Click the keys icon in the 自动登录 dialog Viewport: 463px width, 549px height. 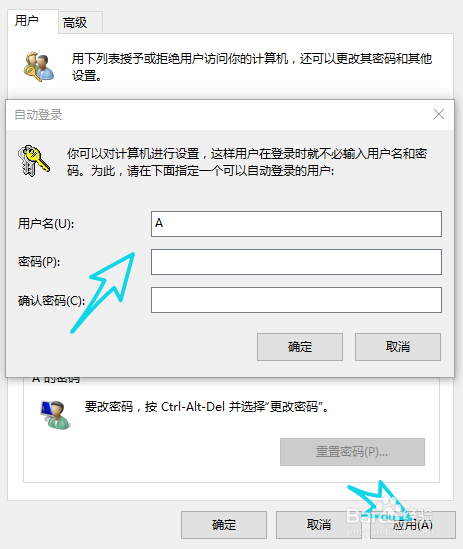[x=33, y=161]
